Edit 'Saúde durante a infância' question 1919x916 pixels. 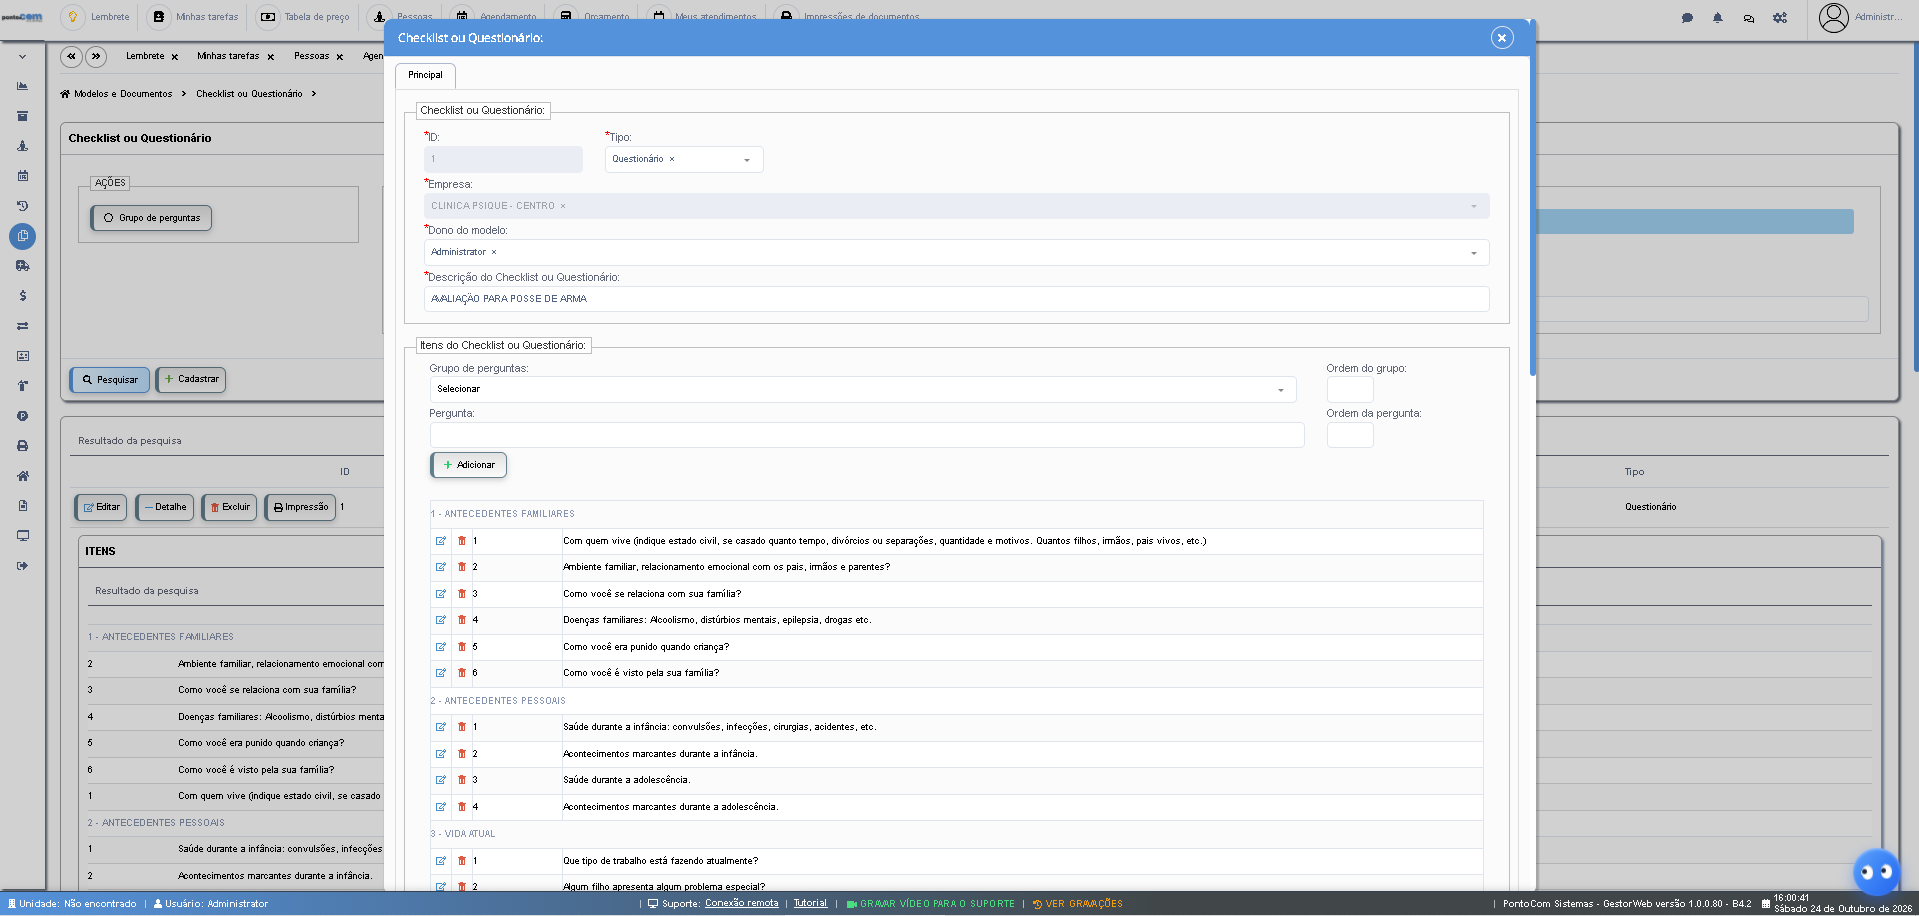(x=440, y=727)
